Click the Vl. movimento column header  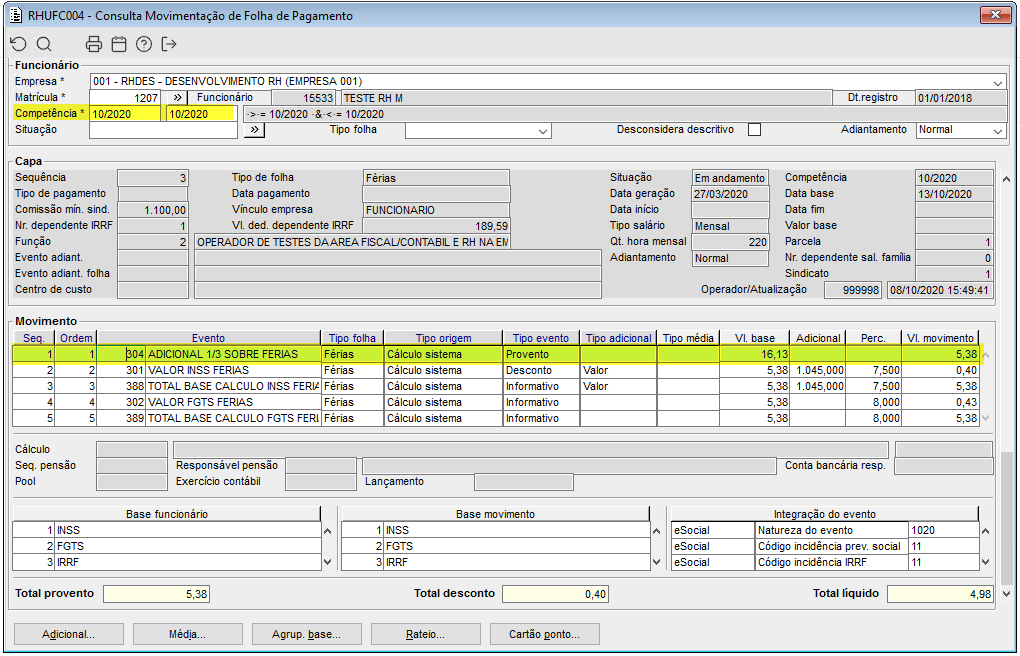(939, 338)
